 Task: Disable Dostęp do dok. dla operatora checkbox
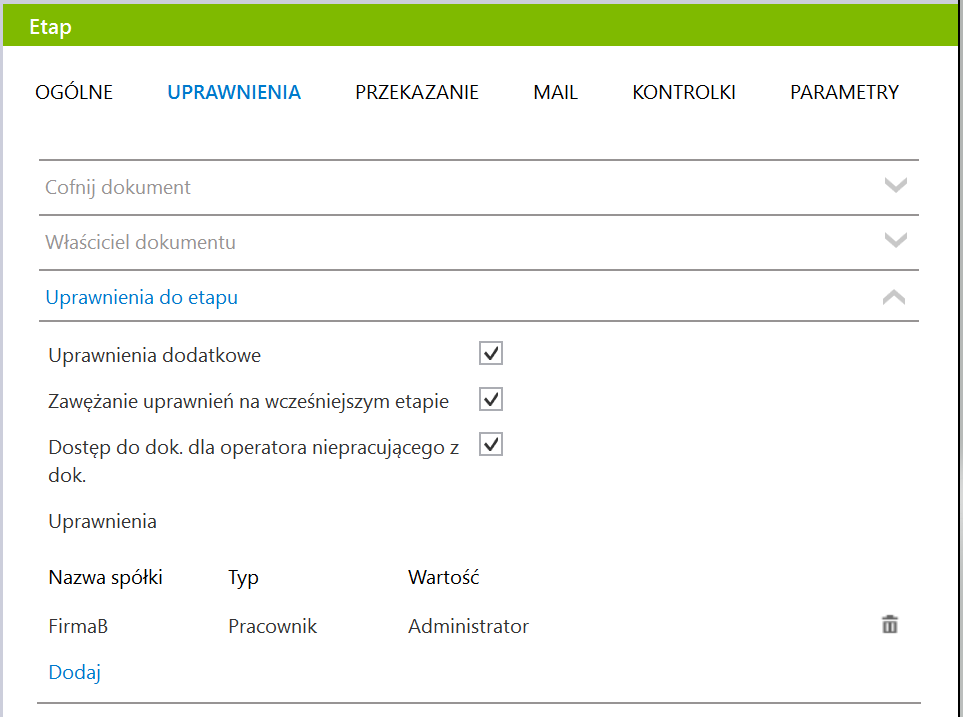click(491, 445)
